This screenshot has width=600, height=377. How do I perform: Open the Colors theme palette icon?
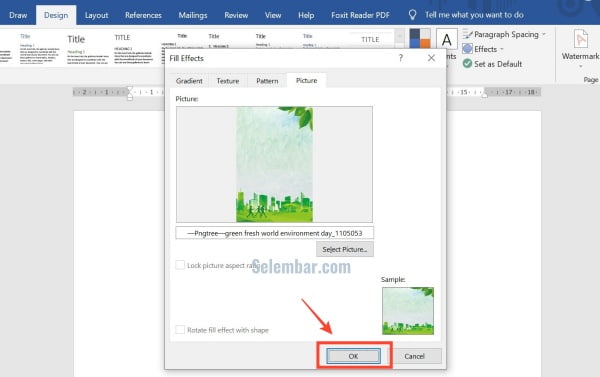coord(420,38)
